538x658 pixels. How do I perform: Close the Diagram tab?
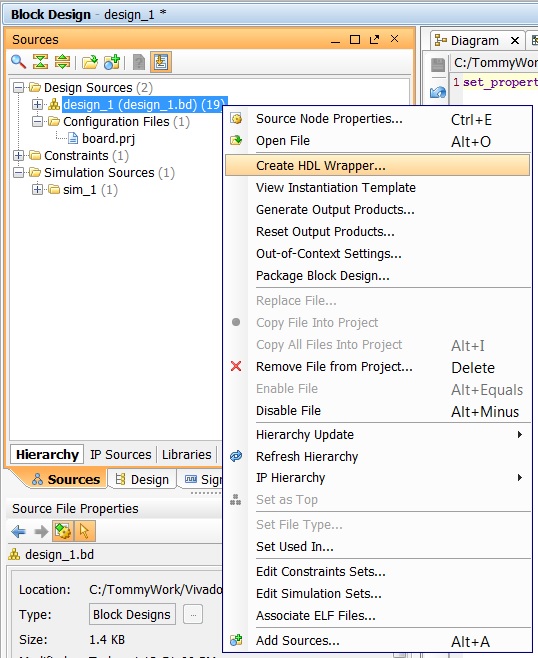point(515,41)
